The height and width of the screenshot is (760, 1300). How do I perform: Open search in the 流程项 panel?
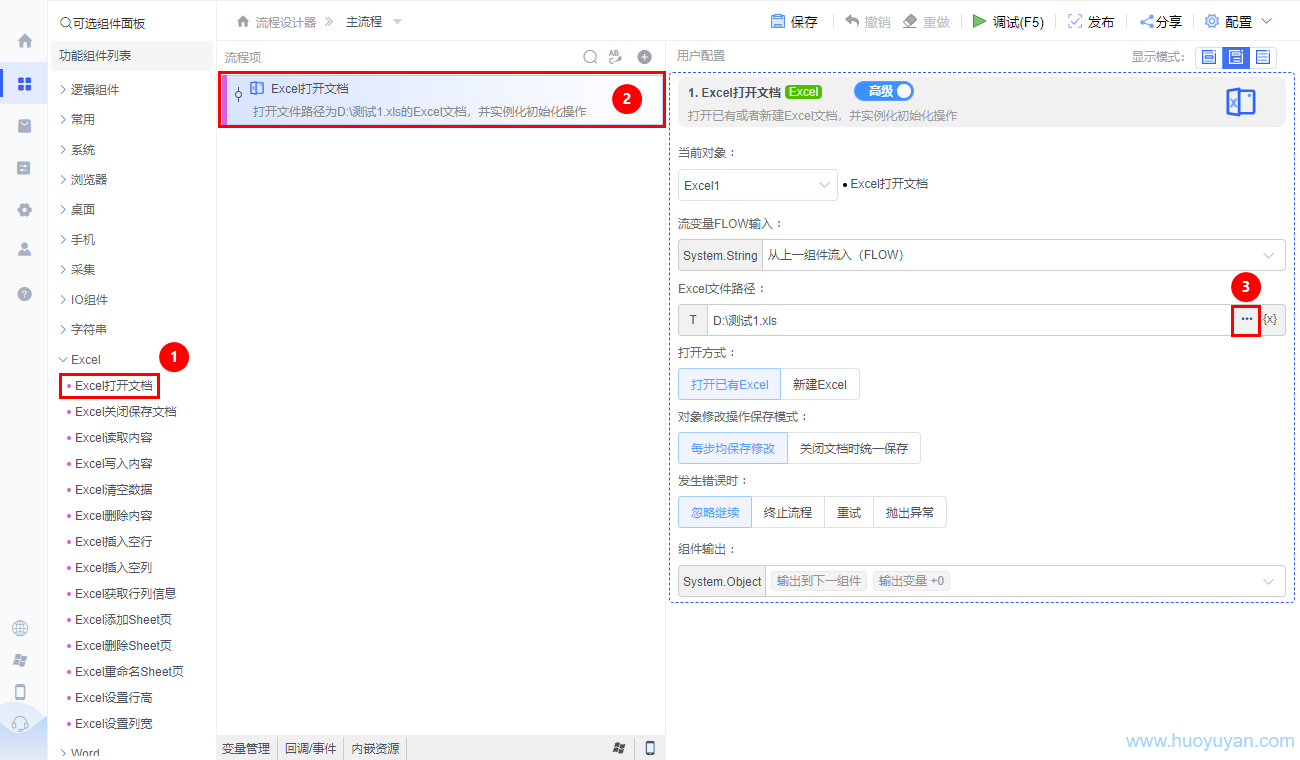click(x=590, y=57)
